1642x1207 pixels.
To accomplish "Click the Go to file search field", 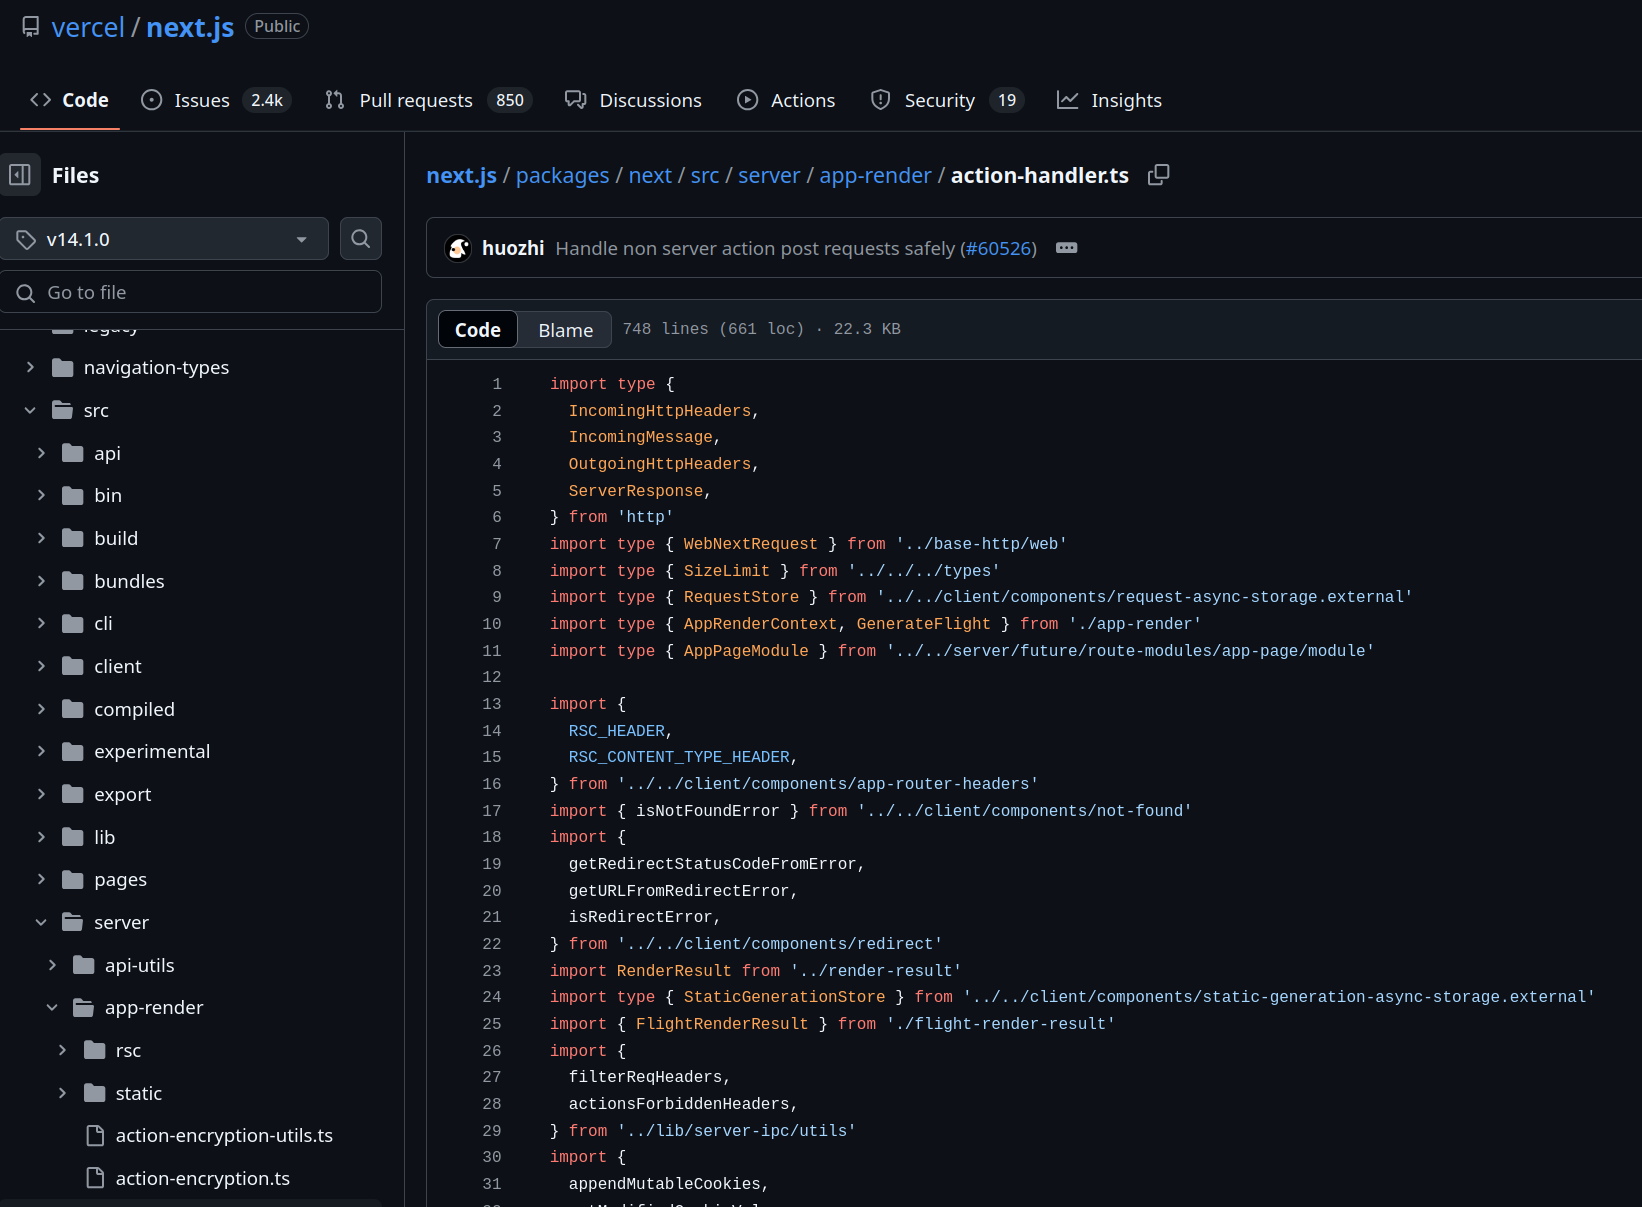I will coord(191,292).
